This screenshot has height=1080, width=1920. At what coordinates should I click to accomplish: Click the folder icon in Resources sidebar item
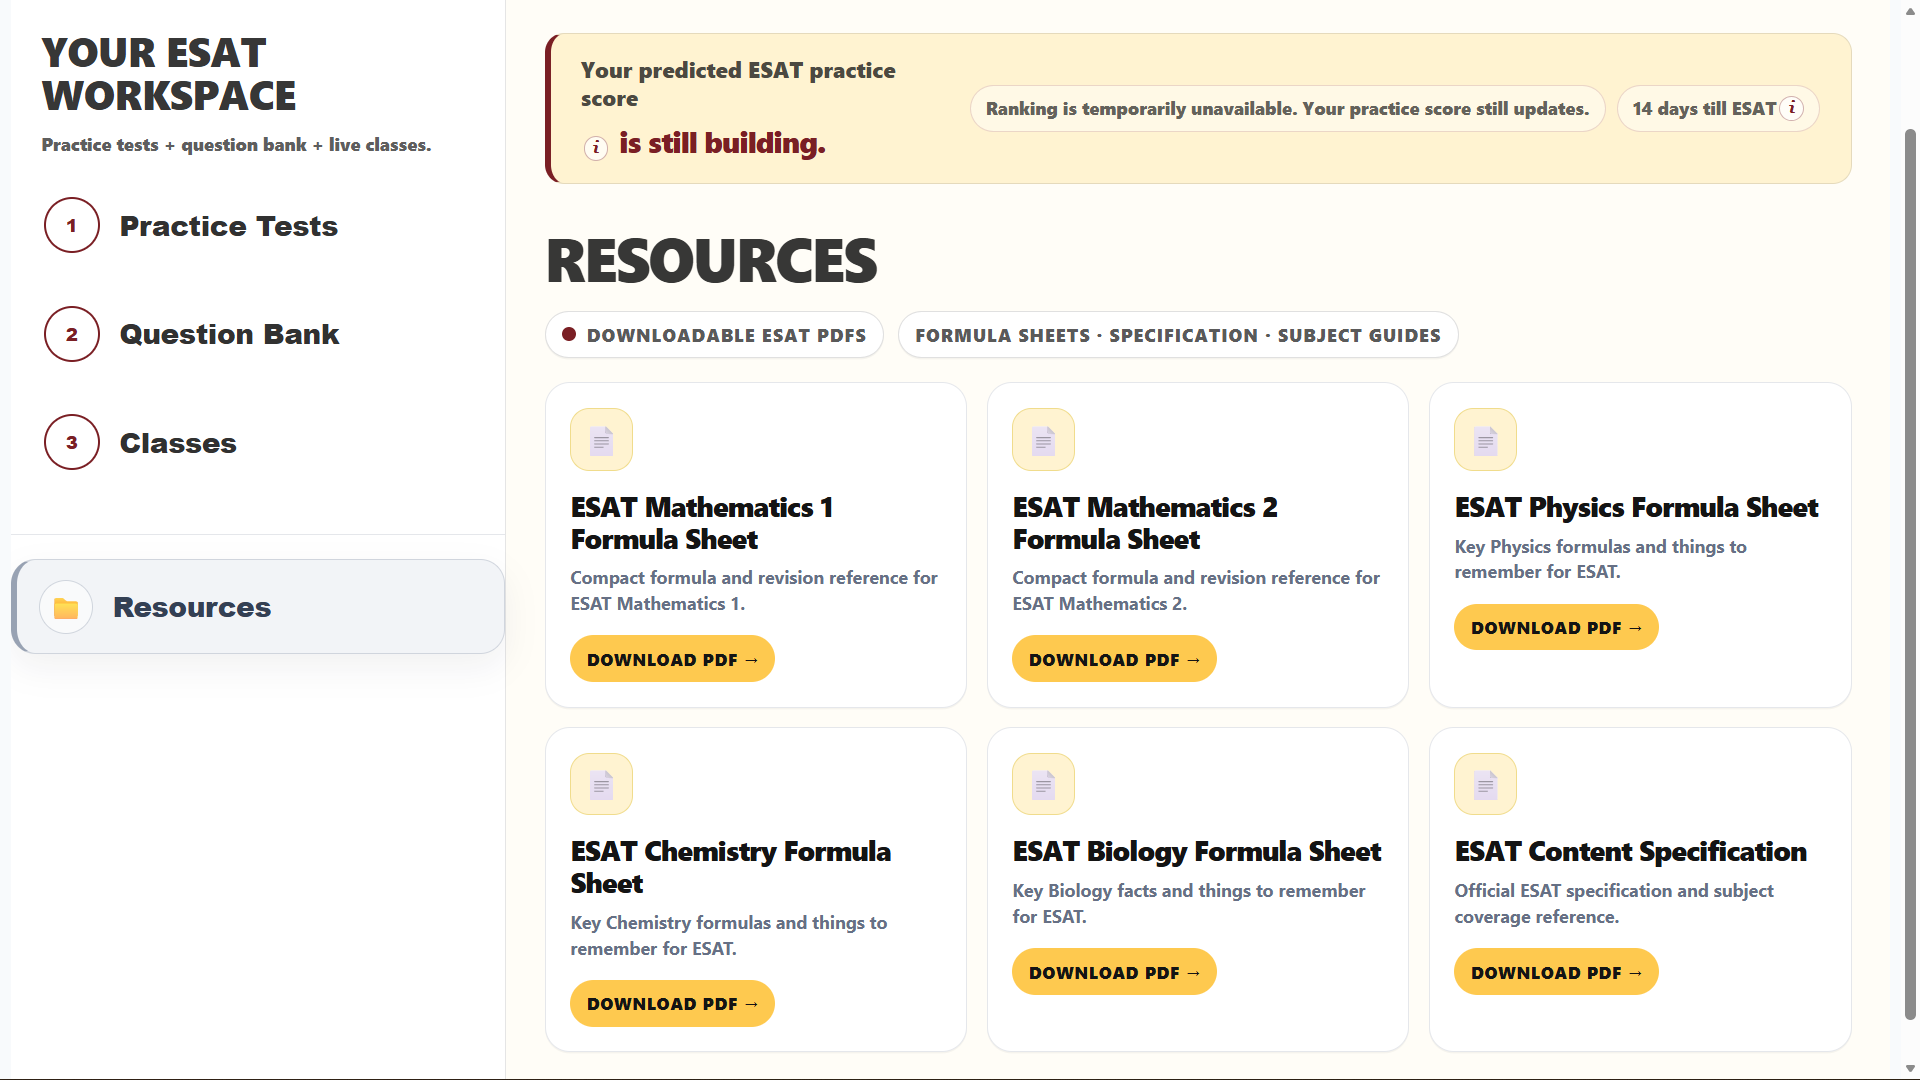66,607
